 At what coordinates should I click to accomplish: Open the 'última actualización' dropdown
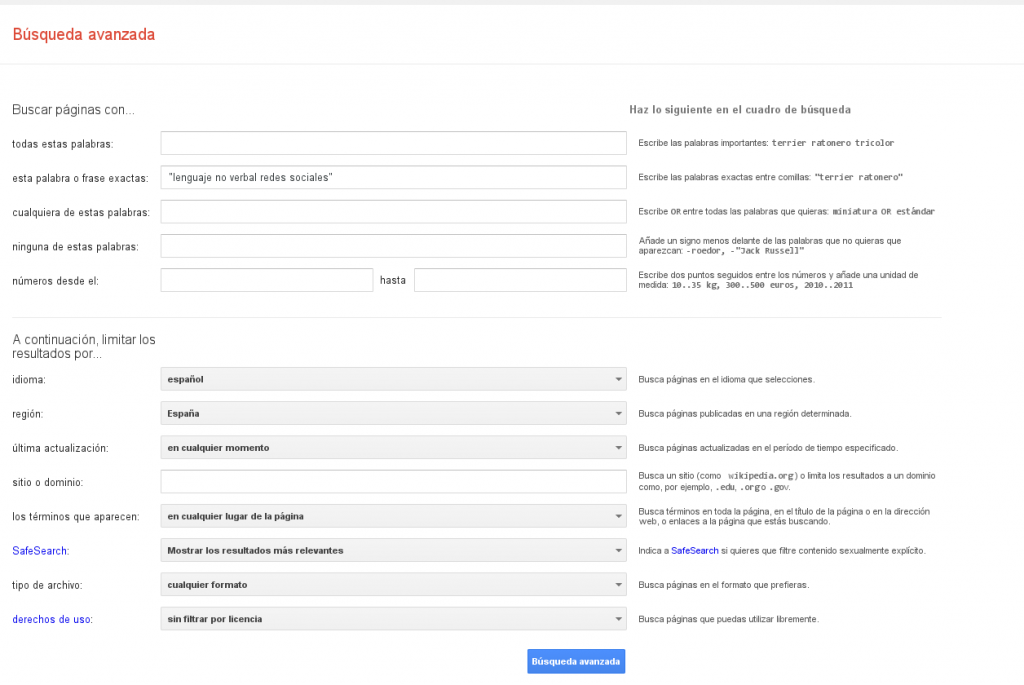click(x=393, y=447)
